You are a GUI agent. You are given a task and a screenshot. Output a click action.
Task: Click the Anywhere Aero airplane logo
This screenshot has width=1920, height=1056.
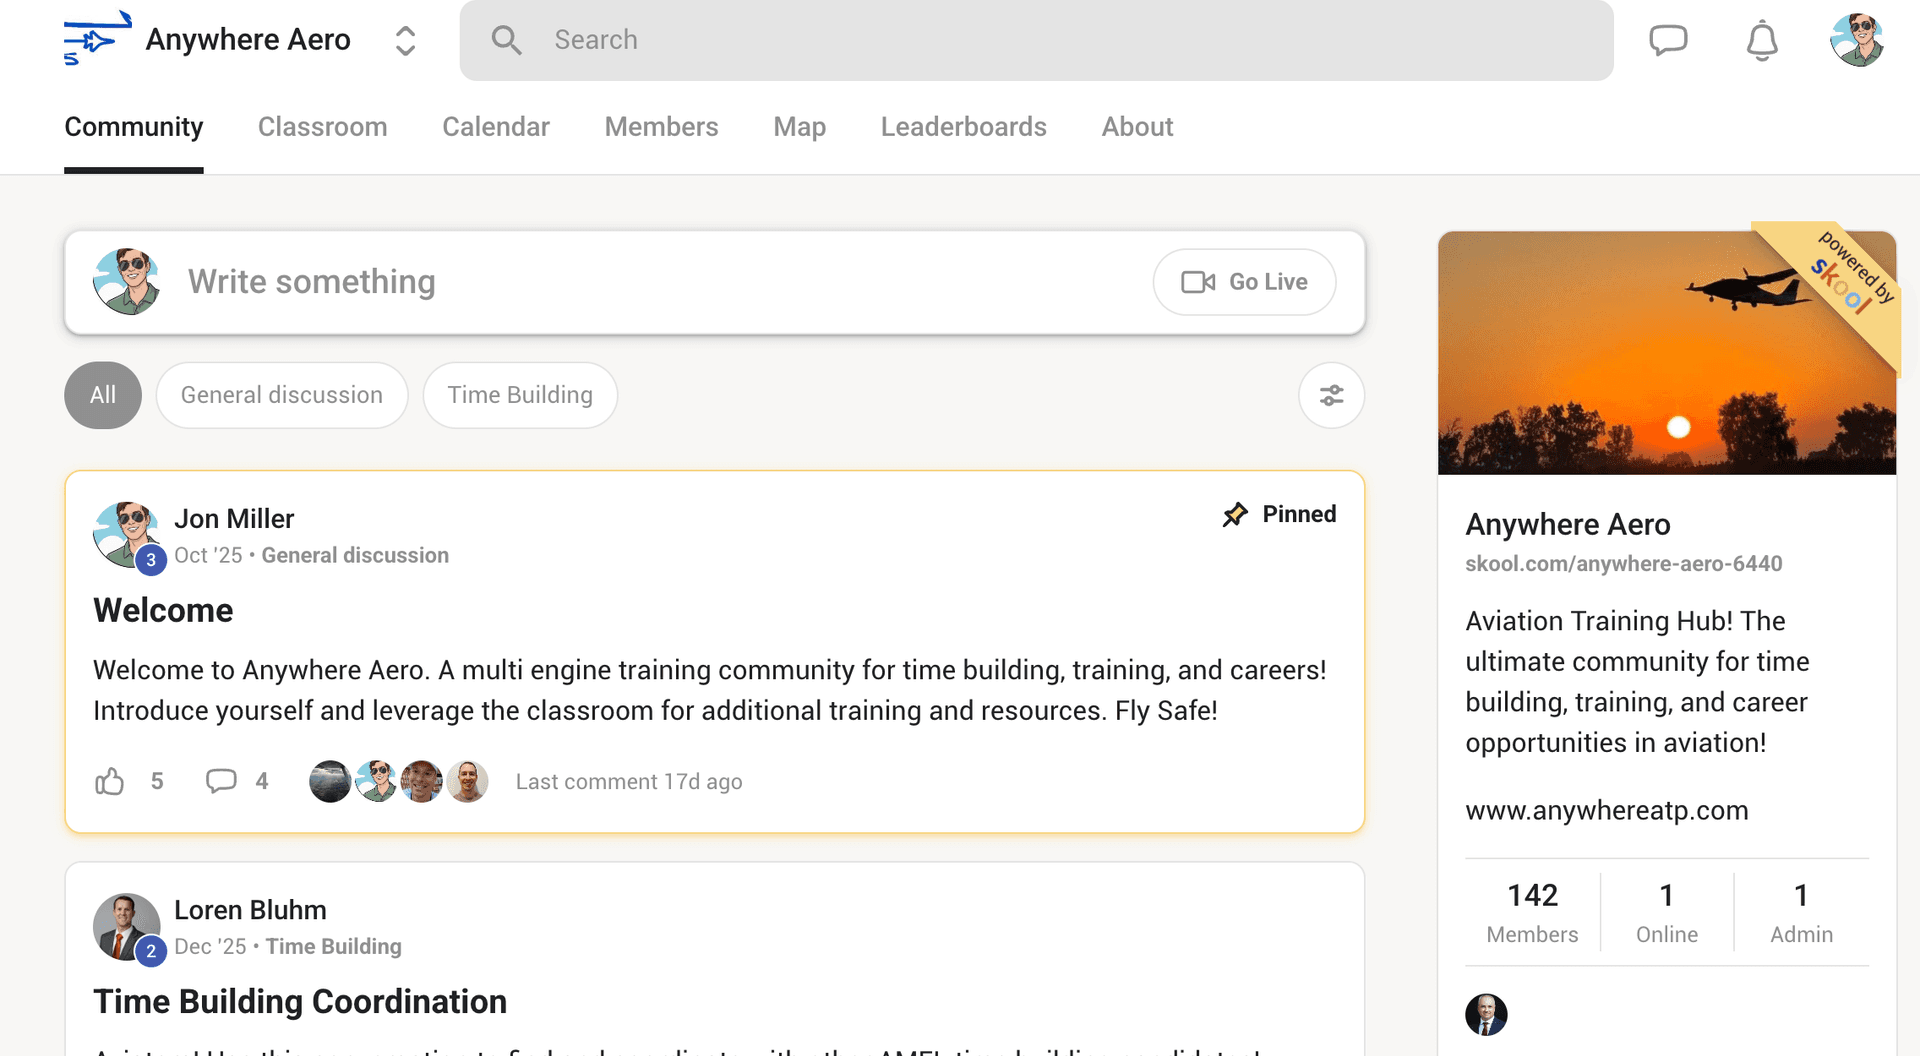pos(97,39)
